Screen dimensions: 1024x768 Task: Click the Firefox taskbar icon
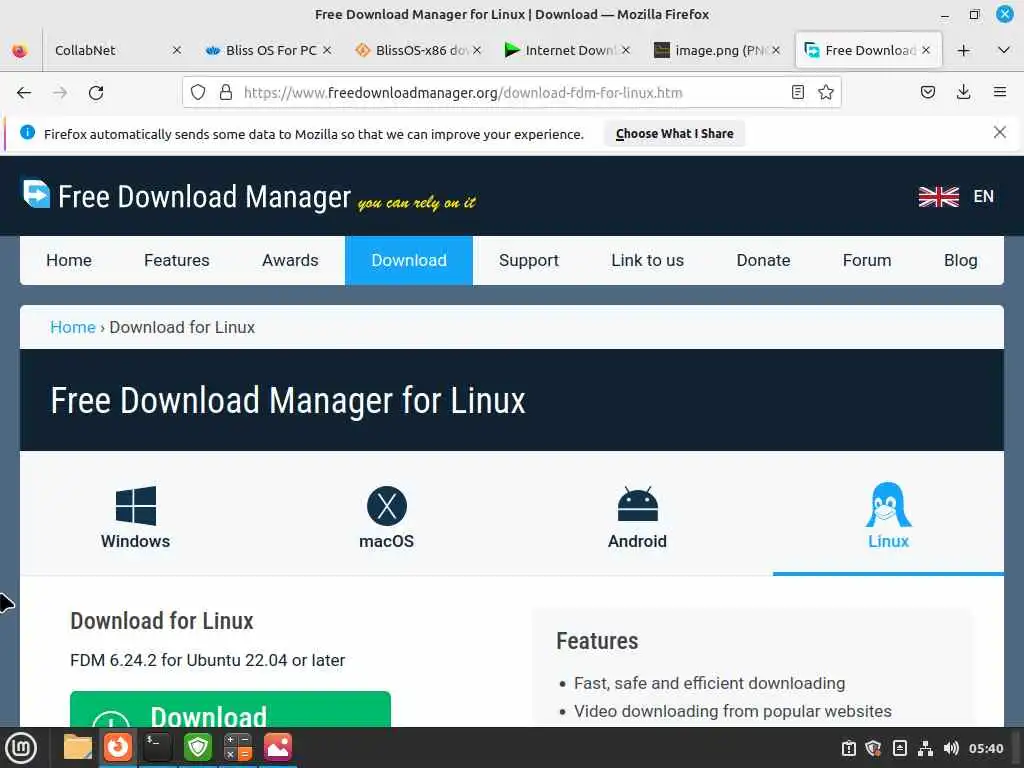[118, 747]
